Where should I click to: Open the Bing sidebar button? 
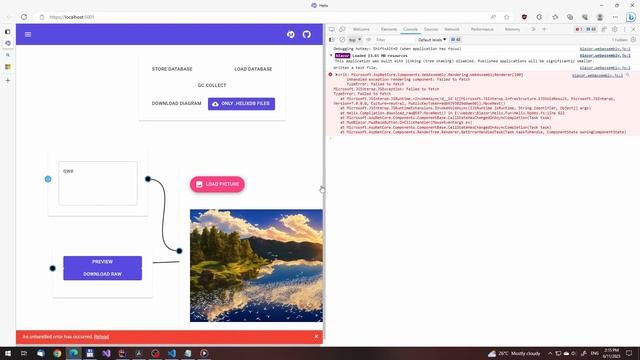(631, 17)
